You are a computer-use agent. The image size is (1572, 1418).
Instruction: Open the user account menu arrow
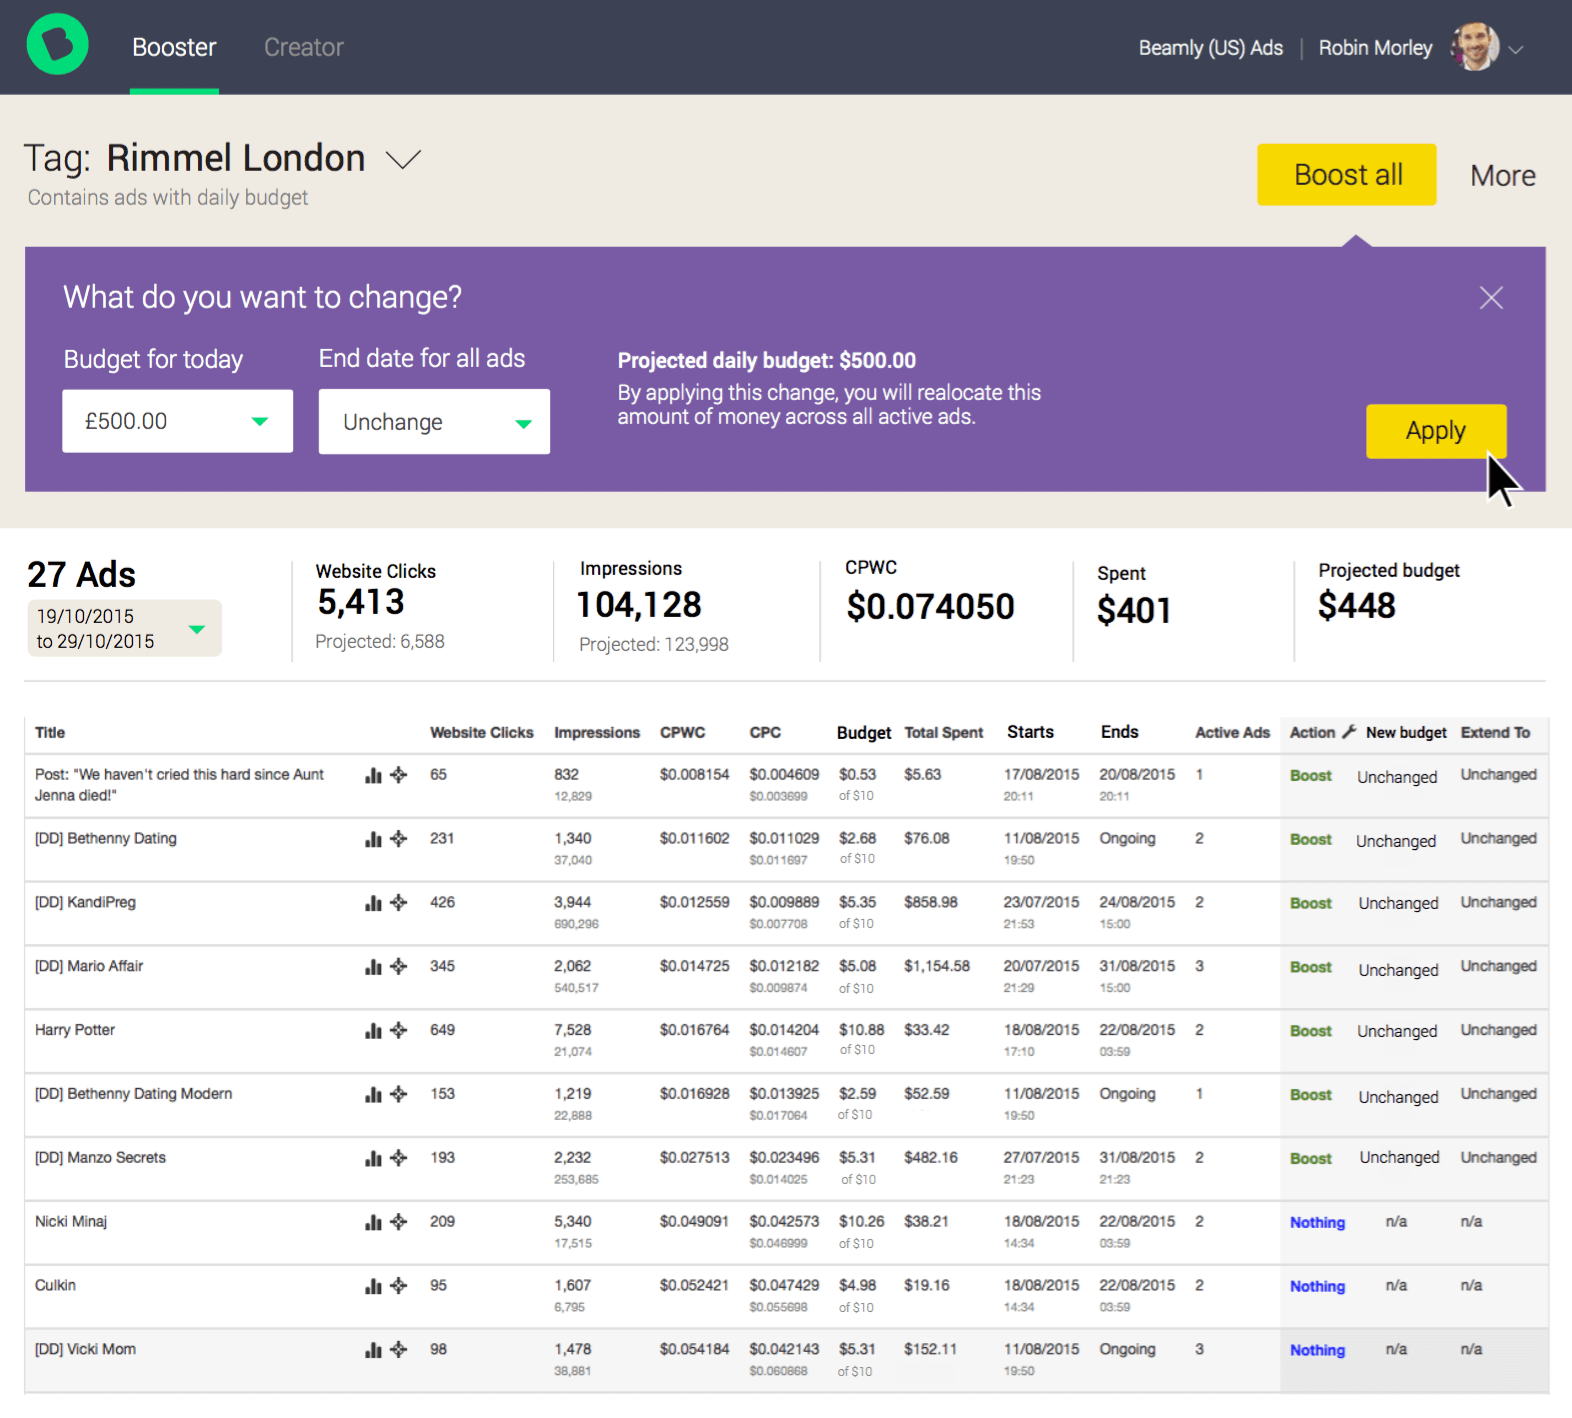tap(1516, 49)
